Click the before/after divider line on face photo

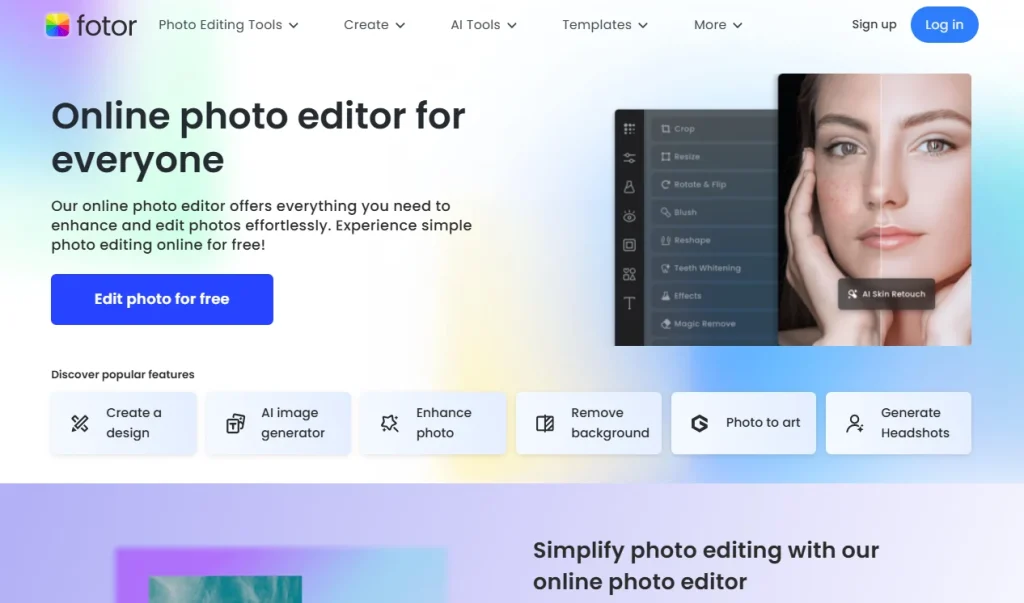click(880, 210)
